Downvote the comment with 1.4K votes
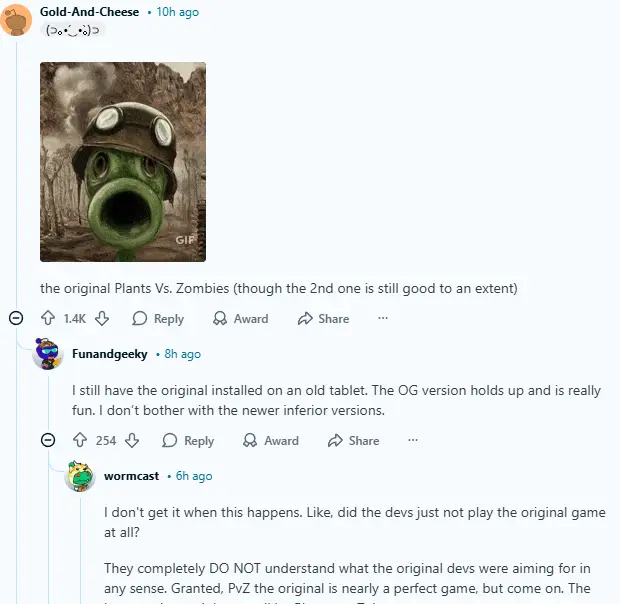620x604 pixels. (x=102, y=318)
